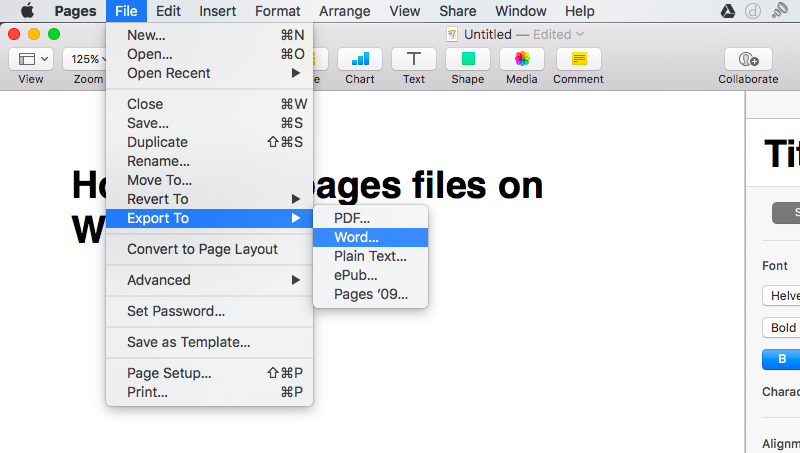Click the circled d status icon
Viewport: 800px width, 453px height.
point(753,11)
